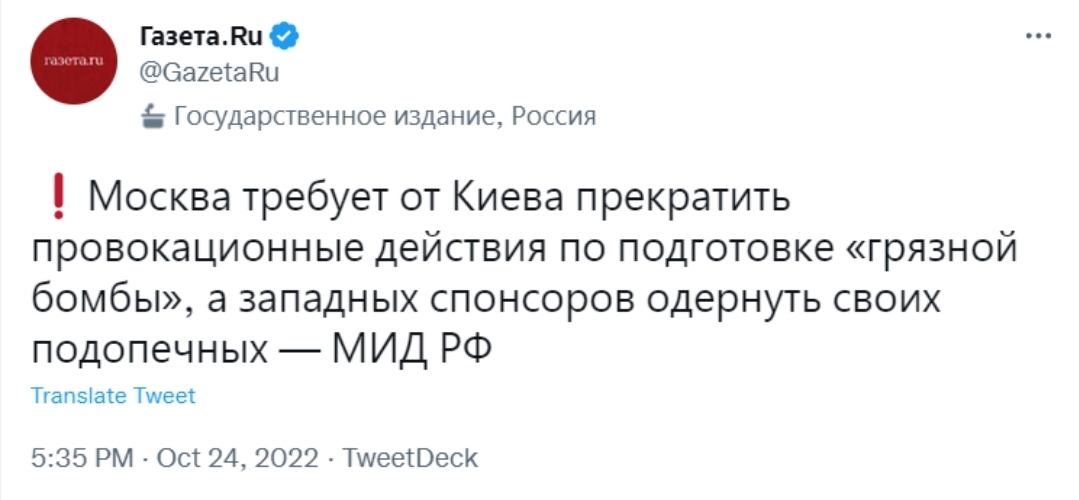Click the 5:35 PM timestamp

82,459
